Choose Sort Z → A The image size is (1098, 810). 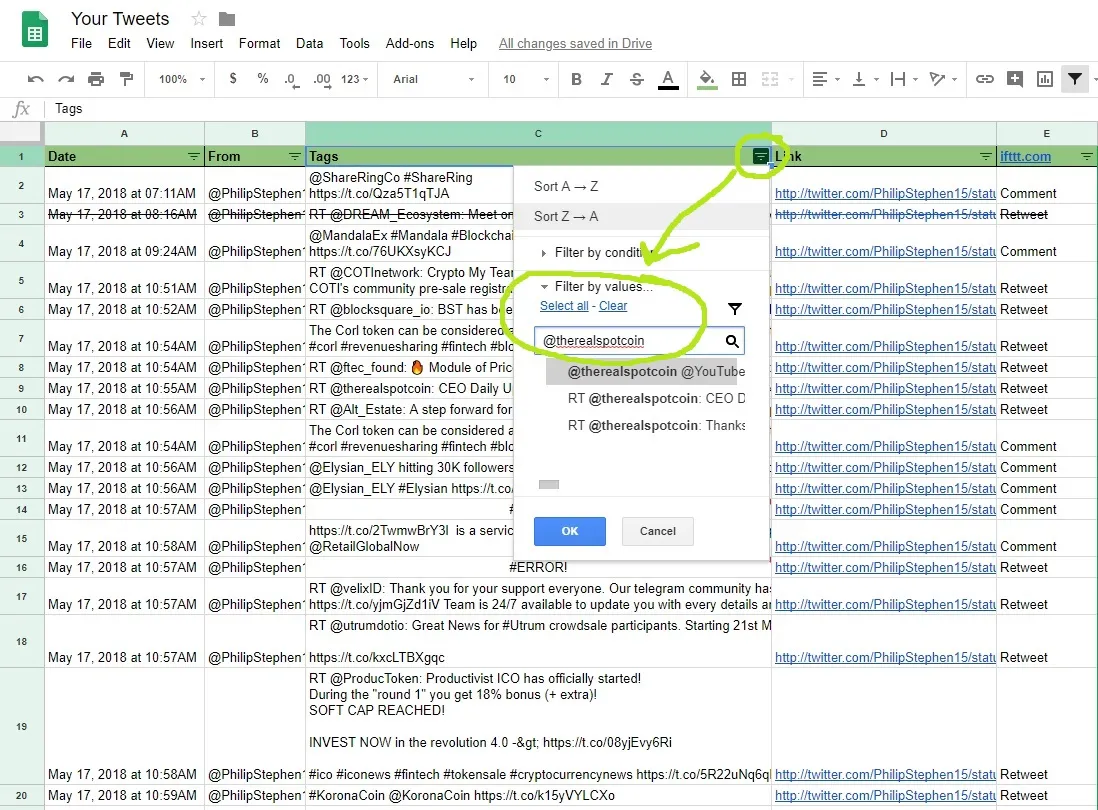click(x=641, y=216)
